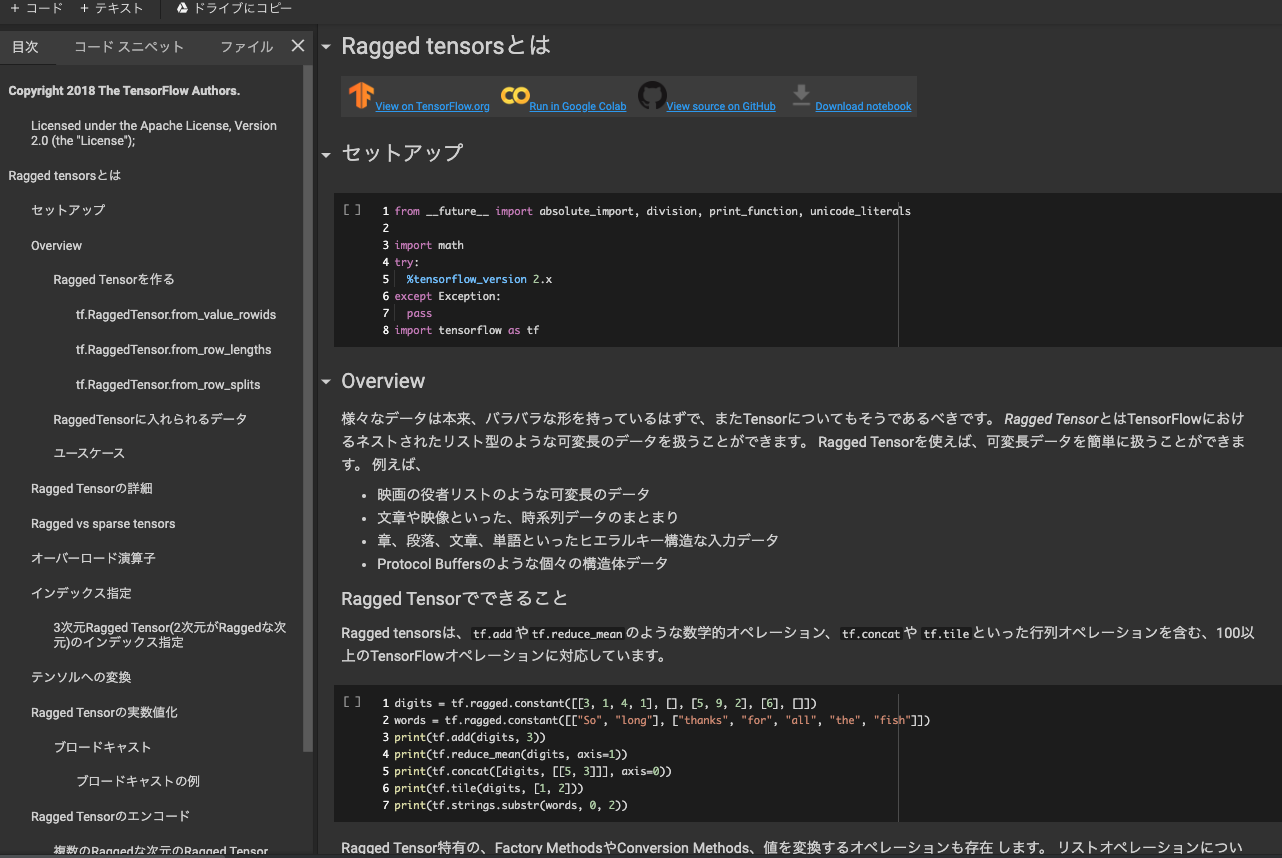Close the table of contents panel
This screenshot has width=1282, height=858.
click(297, 46)
